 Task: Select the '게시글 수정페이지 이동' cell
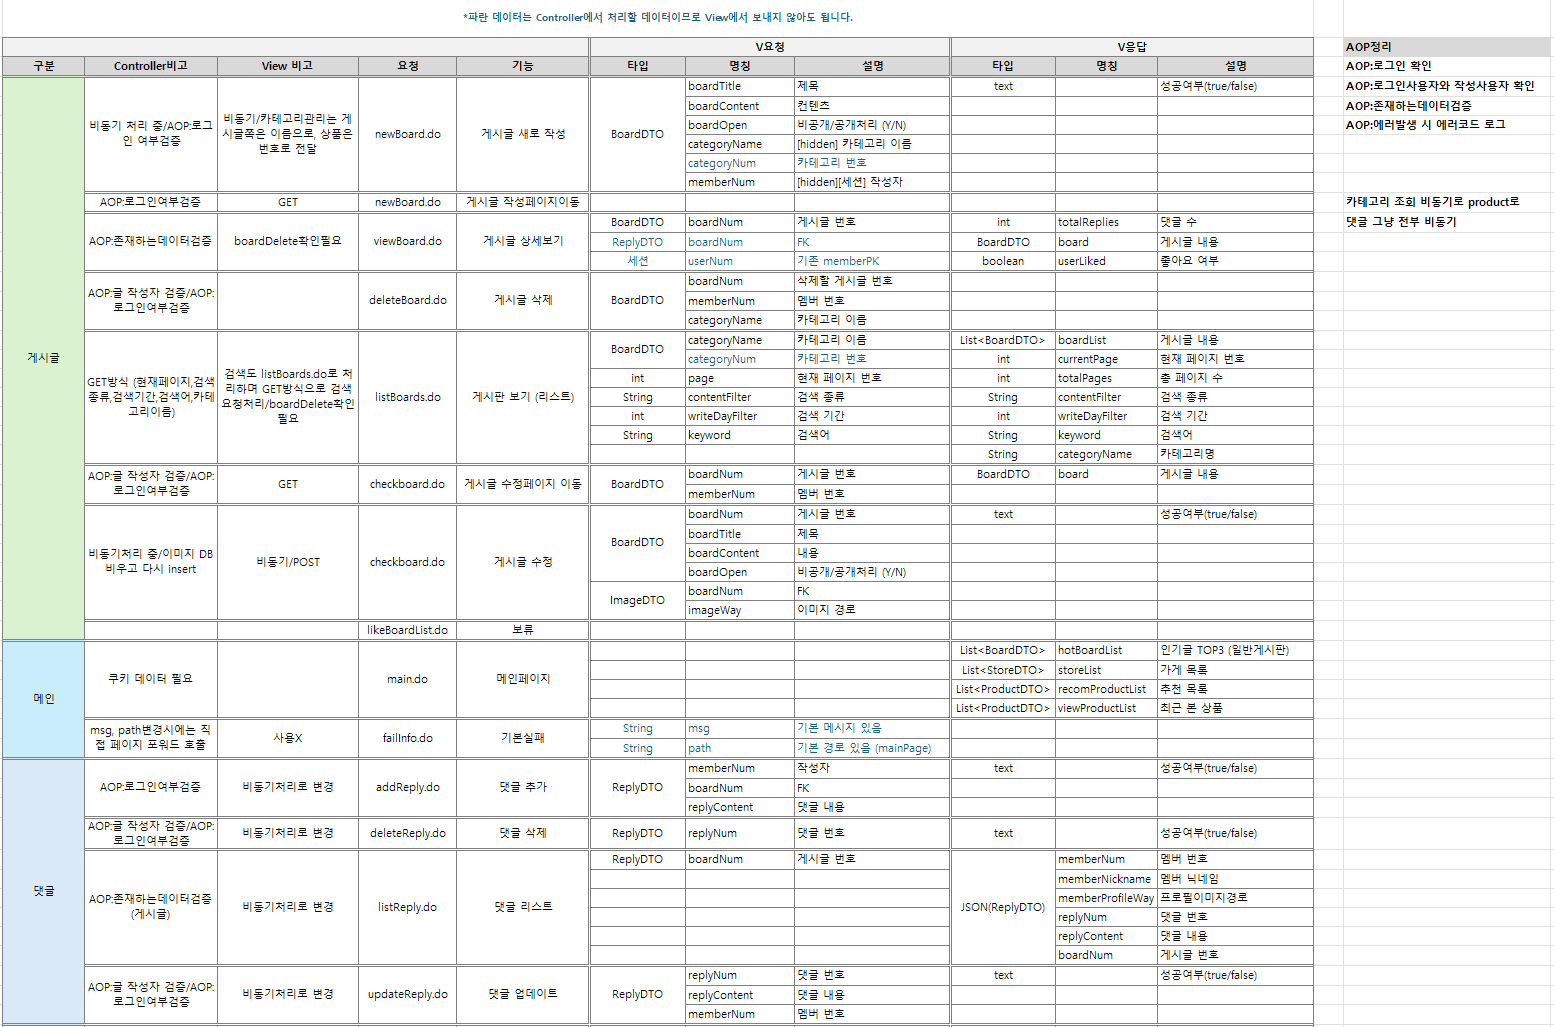[523, 484]
